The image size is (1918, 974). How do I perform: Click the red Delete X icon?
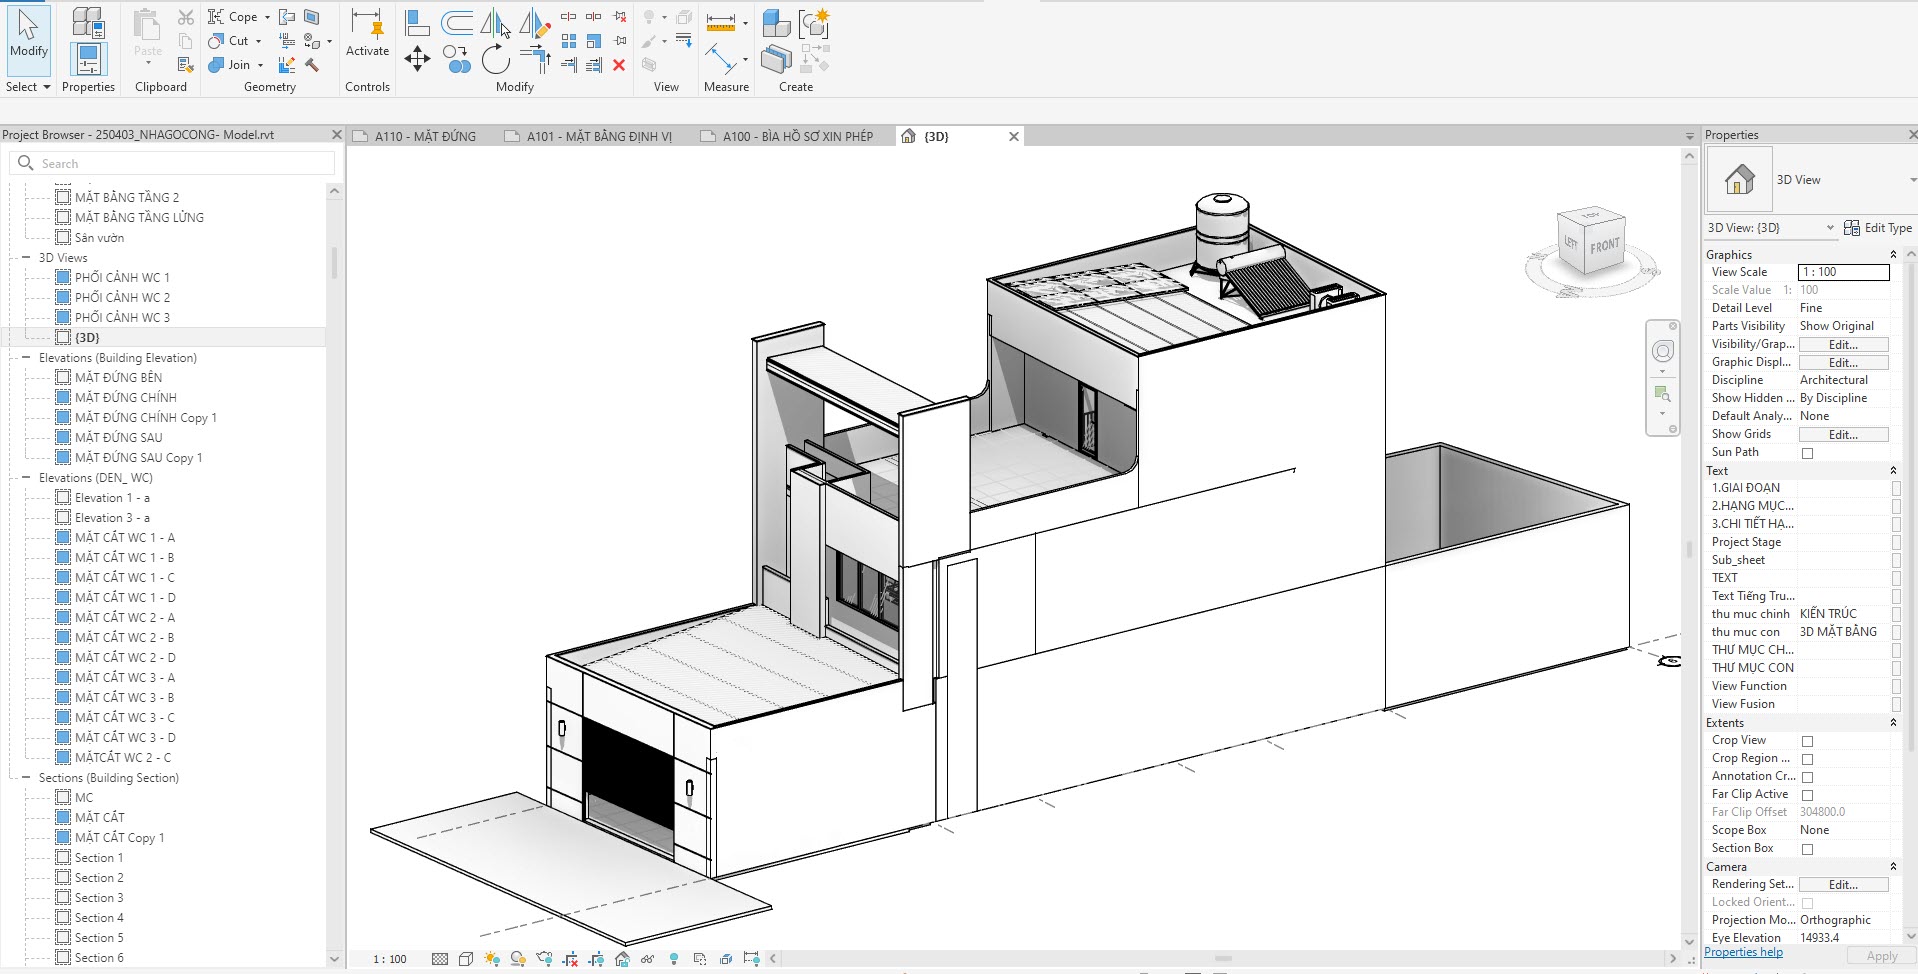[x=619, y=65]
